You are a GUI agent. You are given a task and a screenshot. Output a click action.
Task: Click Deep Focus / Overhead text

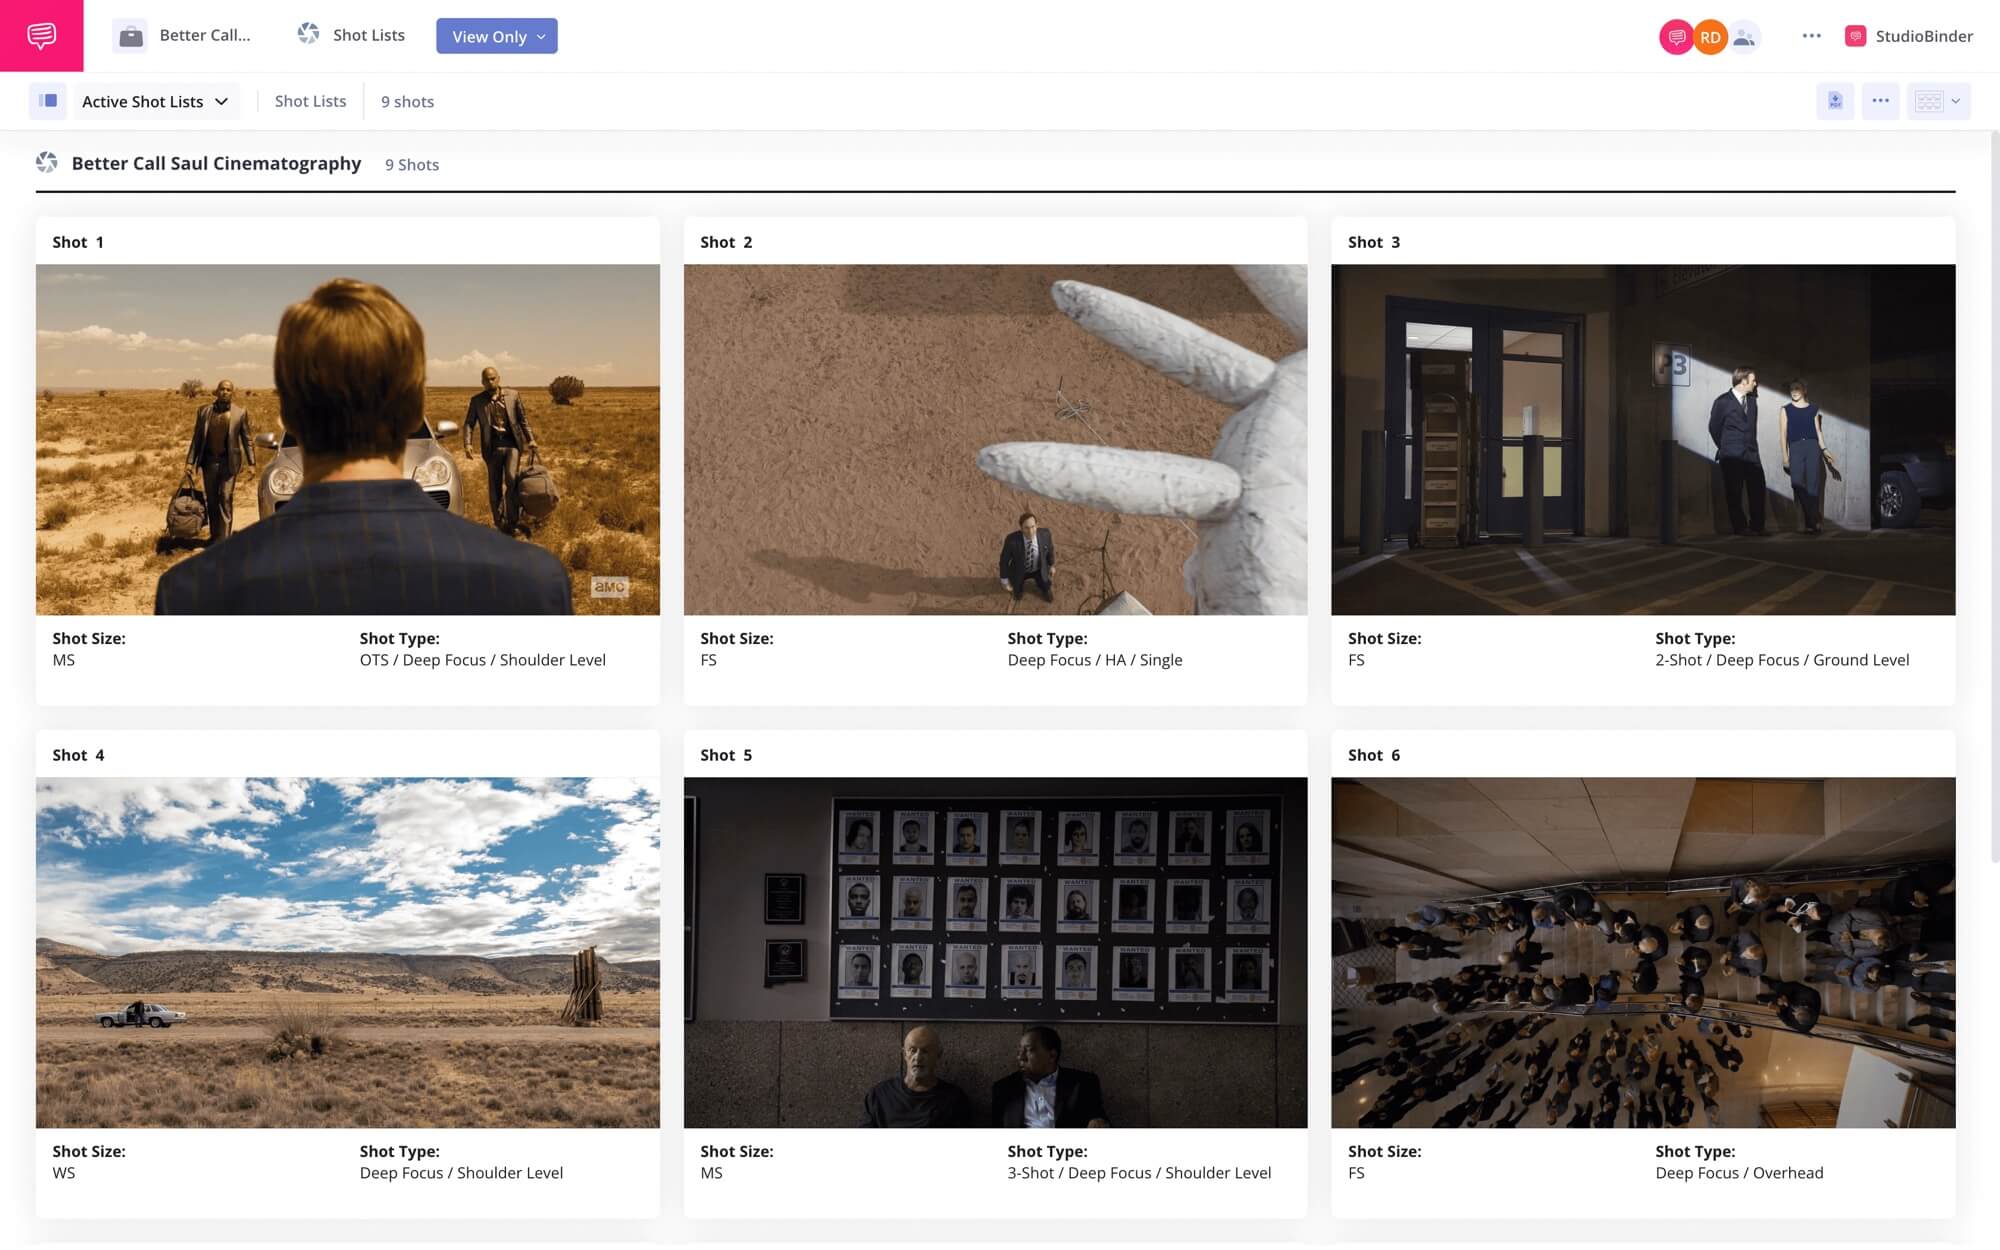click(1739, 1173)
